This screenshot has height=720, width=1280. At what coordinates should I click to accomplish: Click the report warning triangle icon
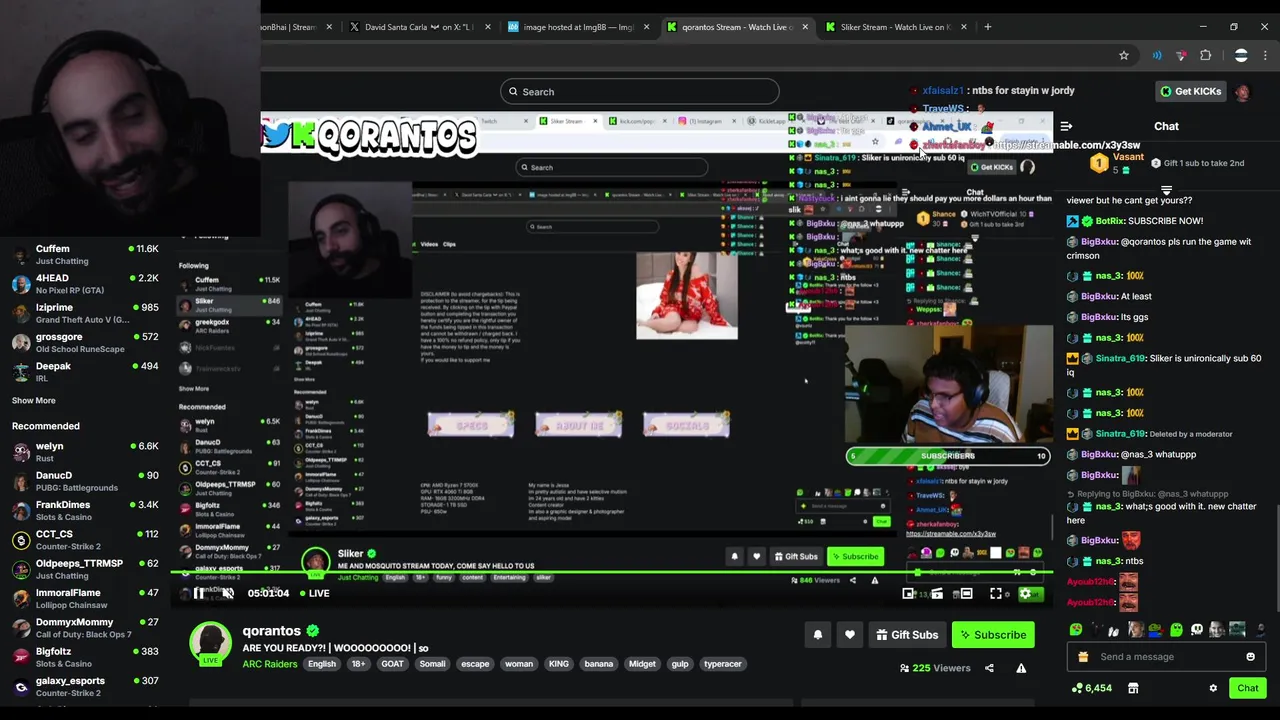[x=1021, y=668]
